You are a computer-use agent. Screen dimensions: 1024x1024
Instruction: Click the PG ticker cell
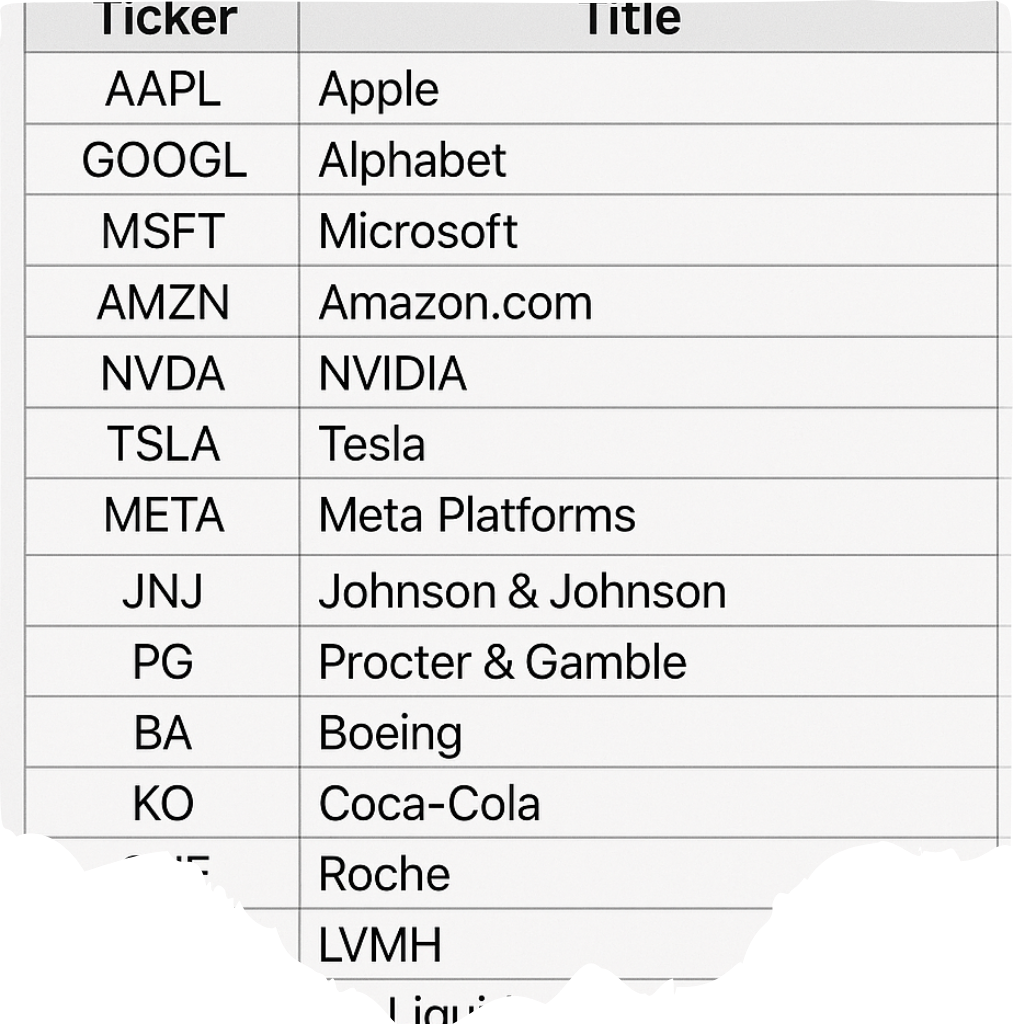click(163, 663)
